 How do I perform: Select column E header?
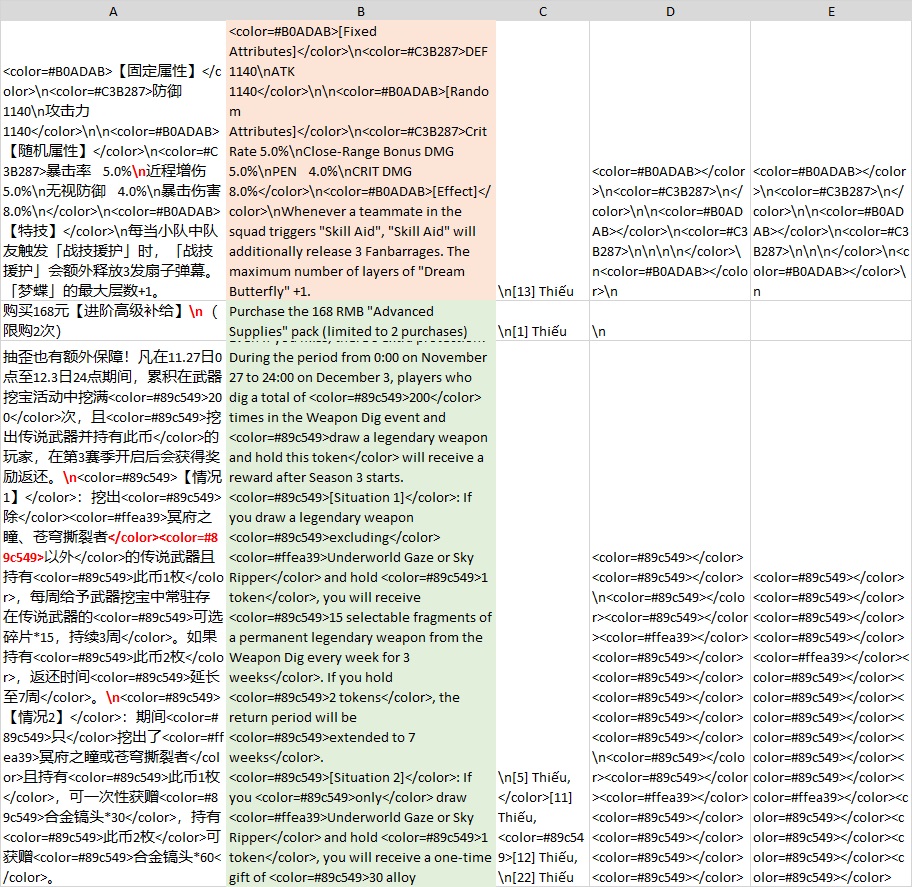click(x=830, y=11)
